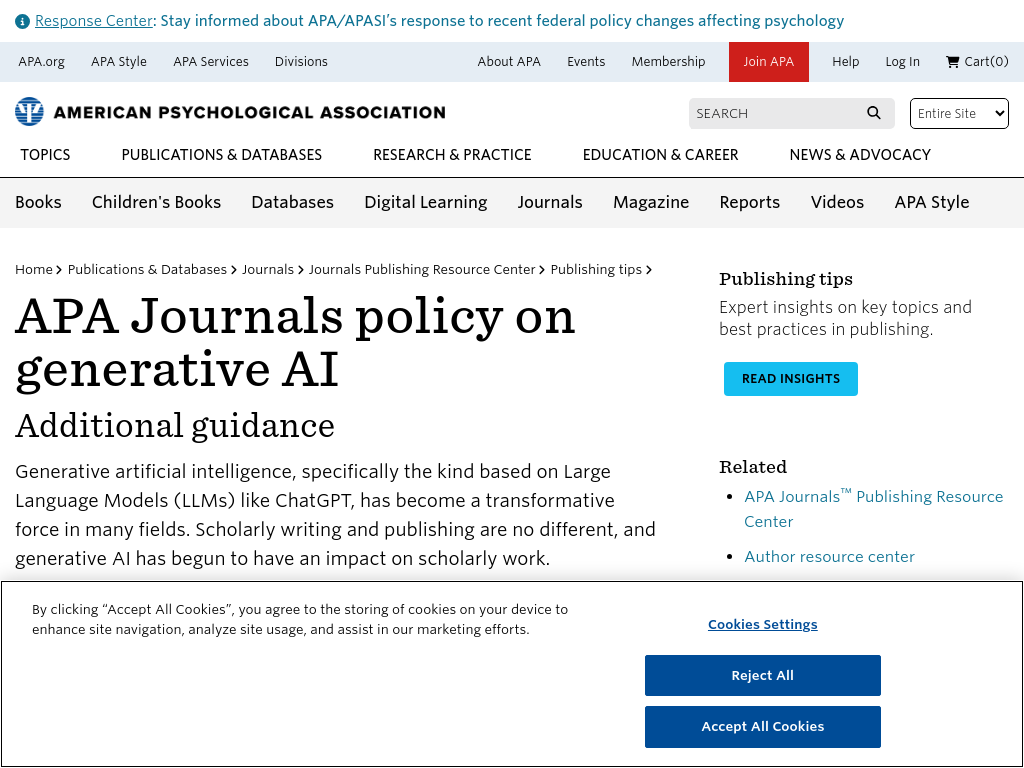Expand PUBLICATIONS & DATABASES menu
Screen dimensions: 1024x768
coord(221,155)
